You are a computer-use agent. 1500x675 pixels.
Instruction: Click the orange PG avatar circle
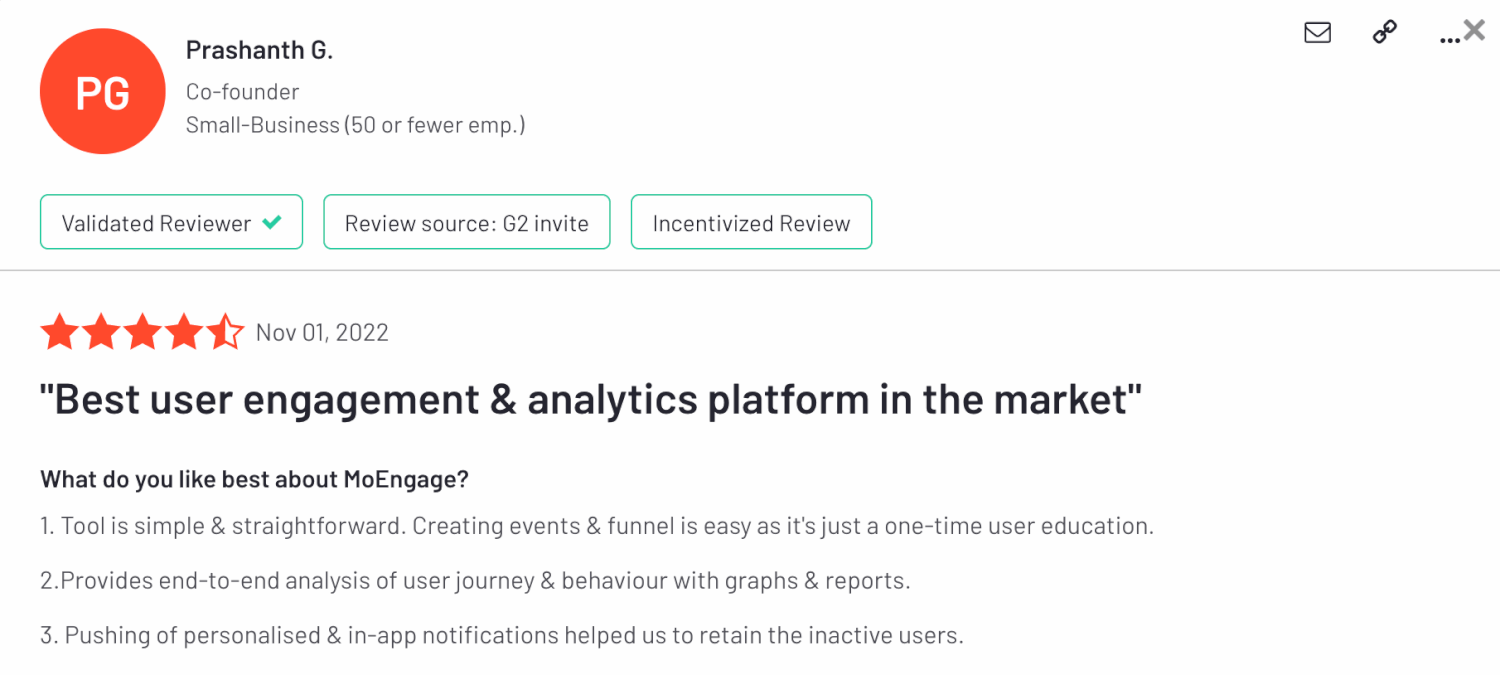coord(102,91)
